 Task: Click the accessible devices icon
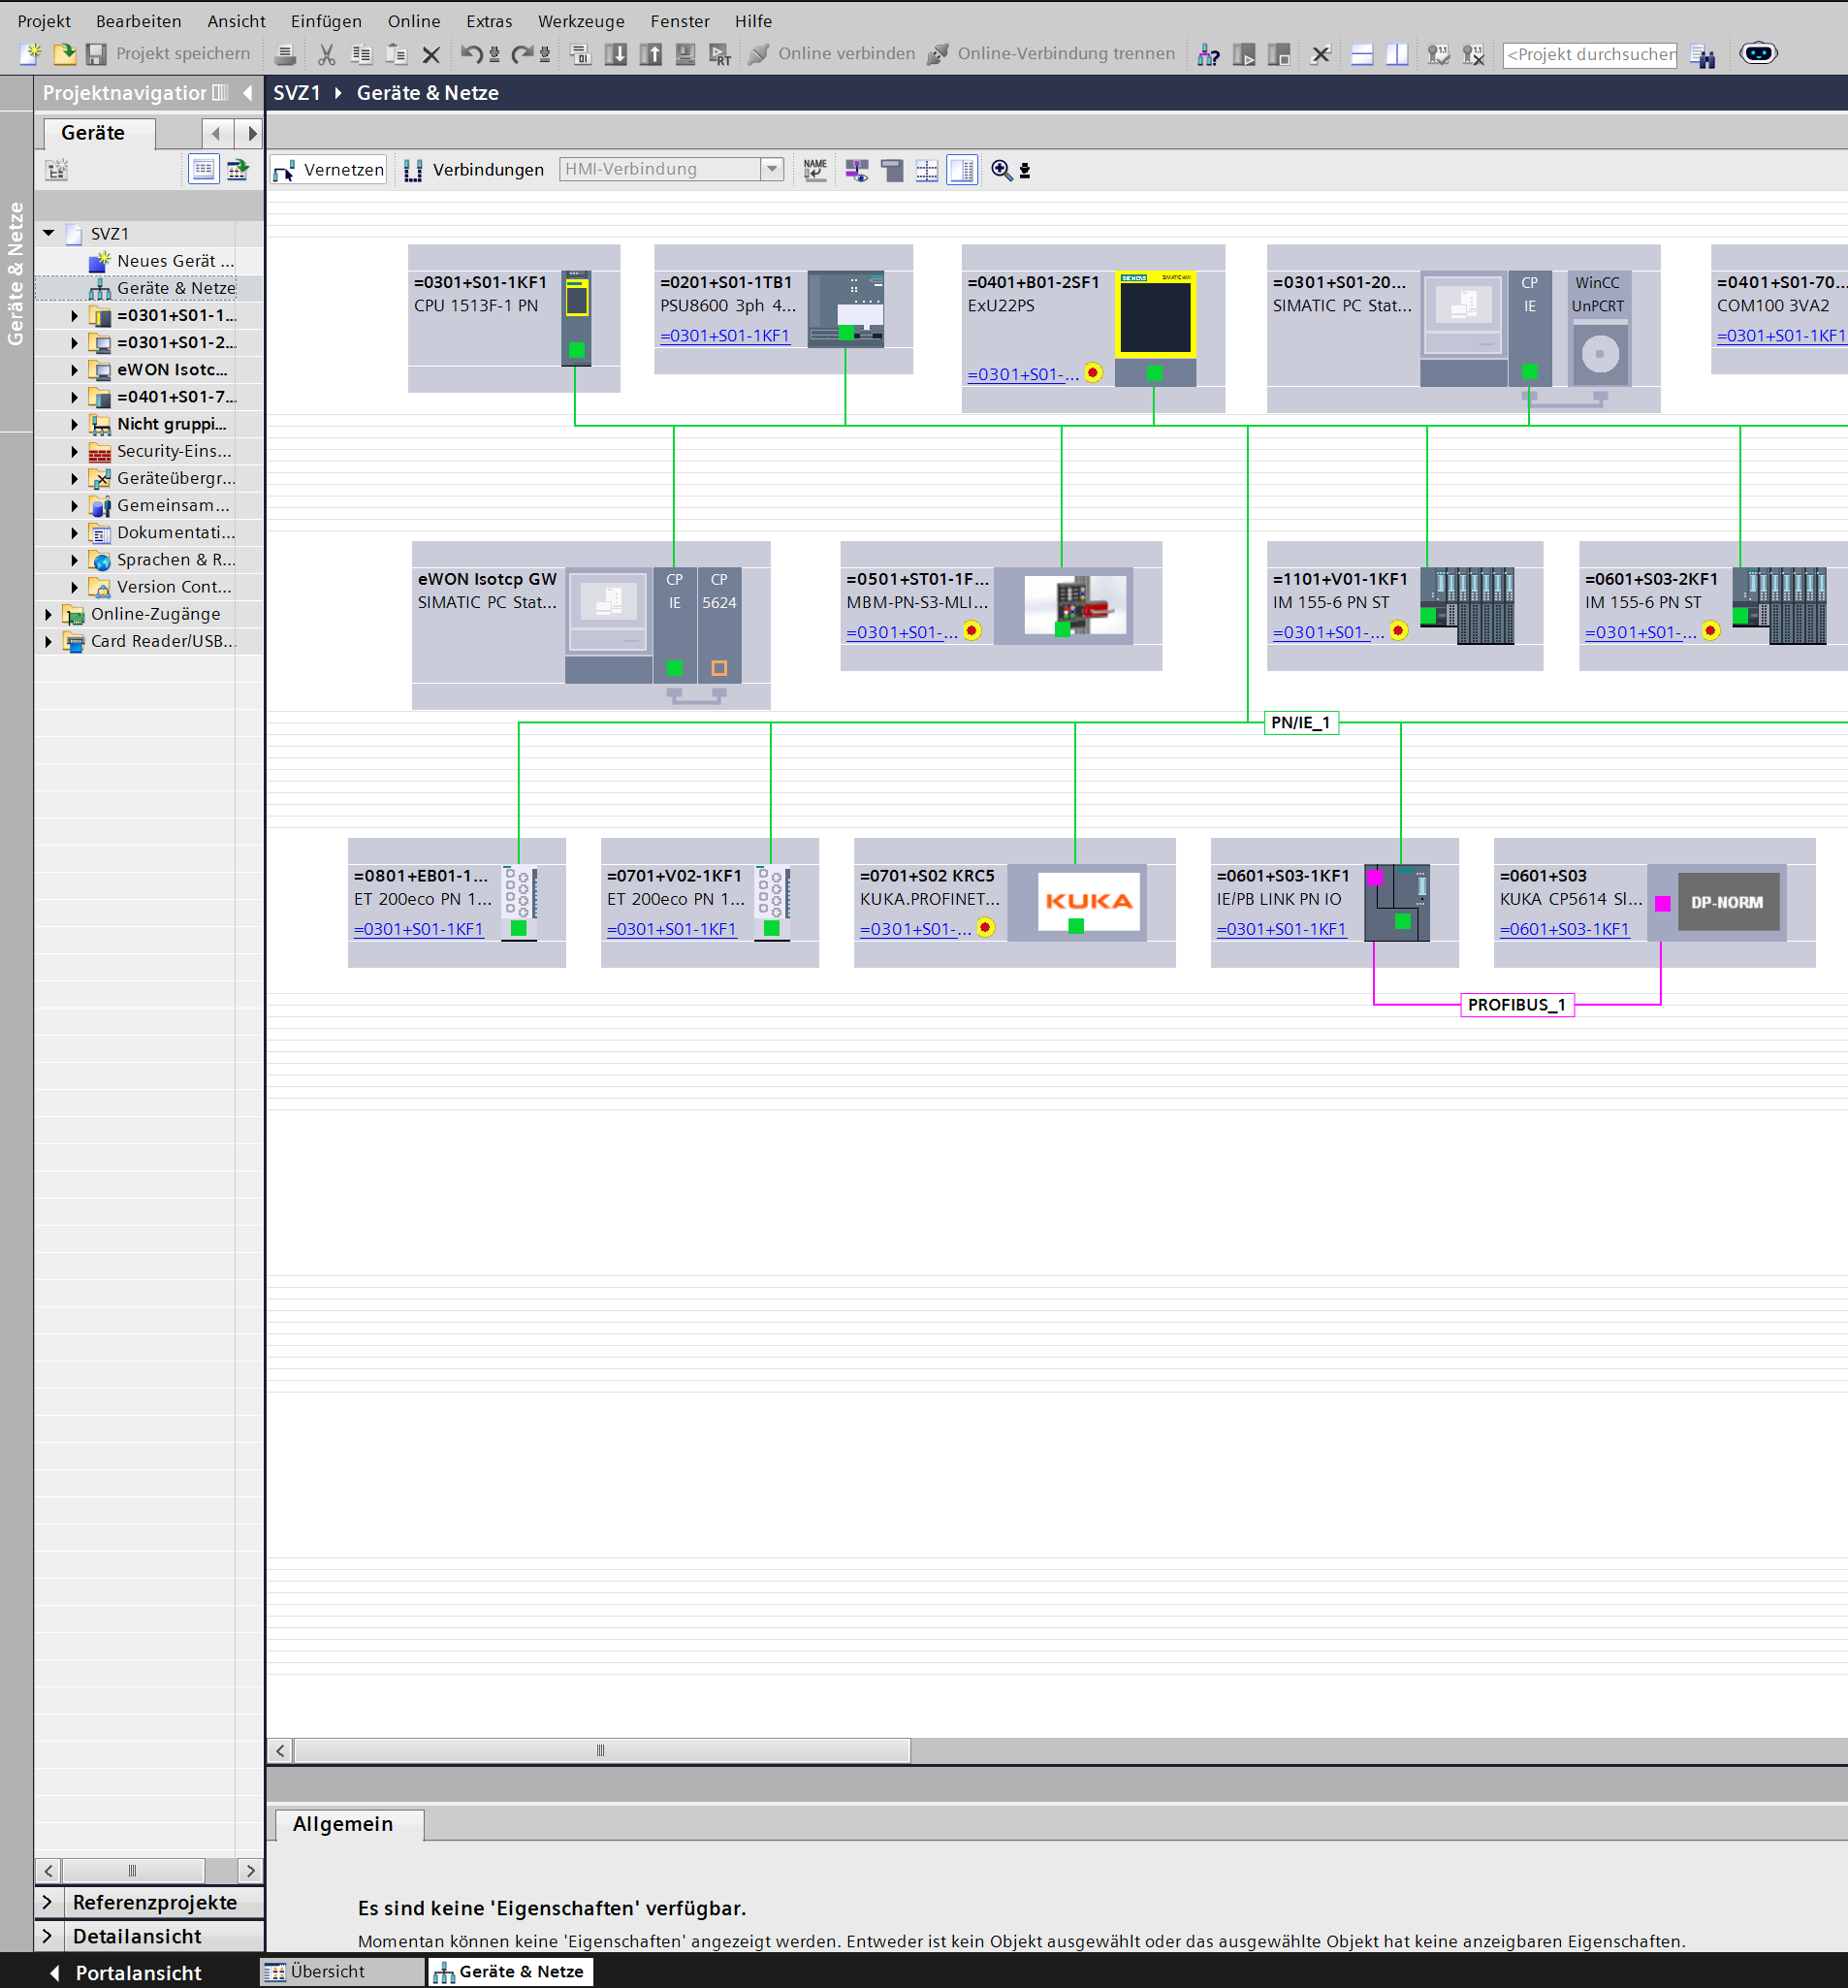coord(1208,55)
